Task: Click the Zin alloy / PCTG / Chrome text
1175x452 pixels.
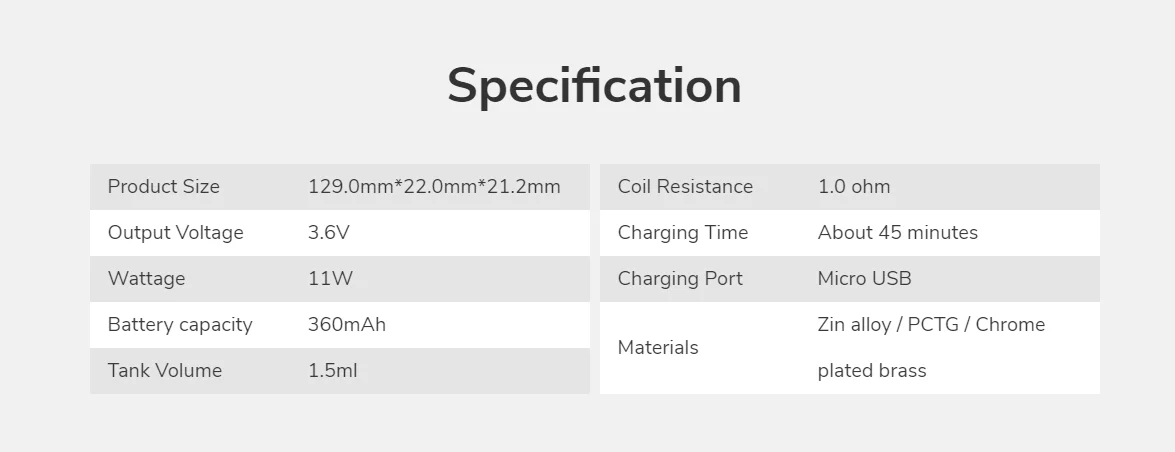Action: click(x=930, y=325)
